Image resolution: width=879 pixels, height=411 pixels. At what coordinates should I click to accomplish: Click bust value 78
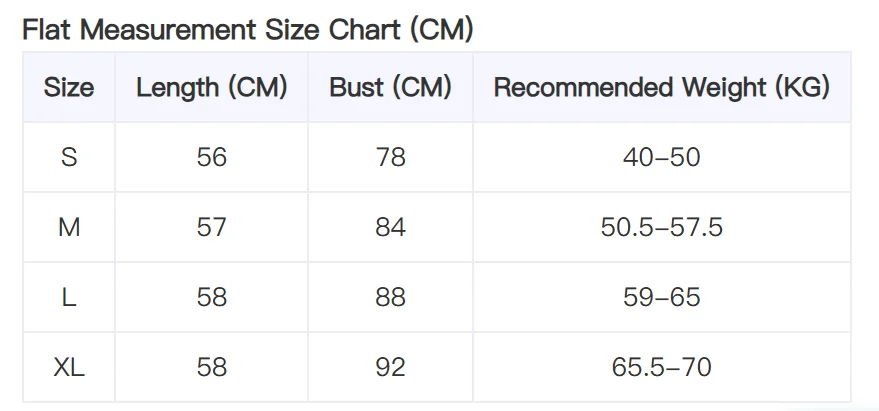(390, 157)
